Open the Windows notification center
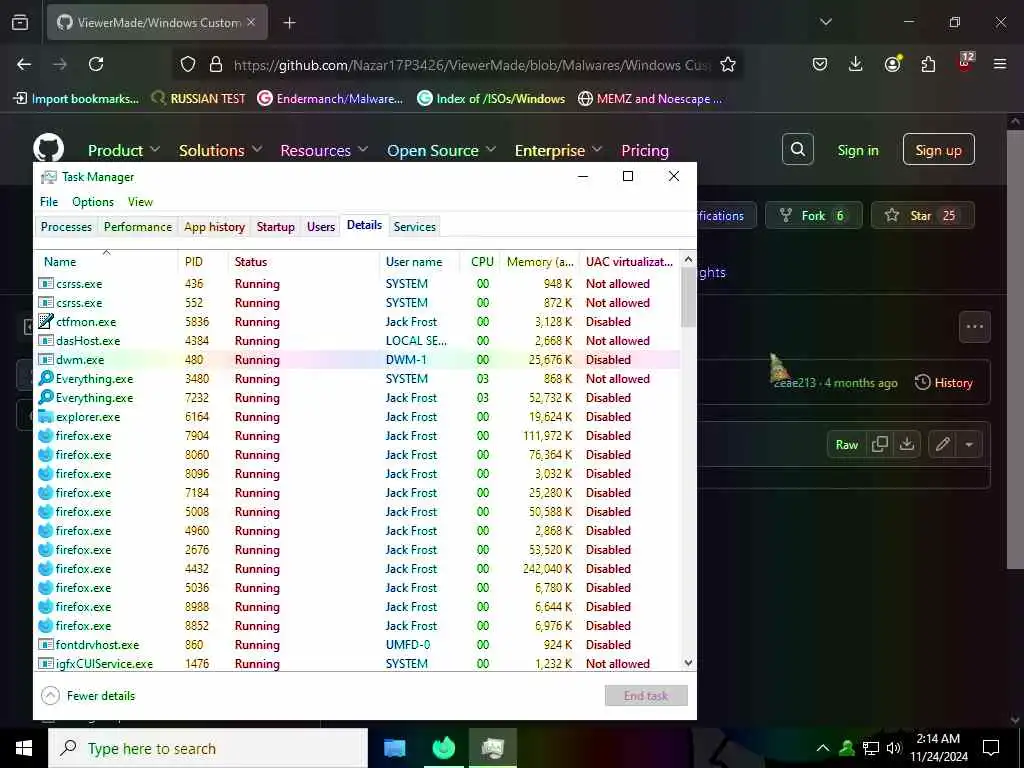This screenshot has height=768, width=1024. (x=991, y=748)
